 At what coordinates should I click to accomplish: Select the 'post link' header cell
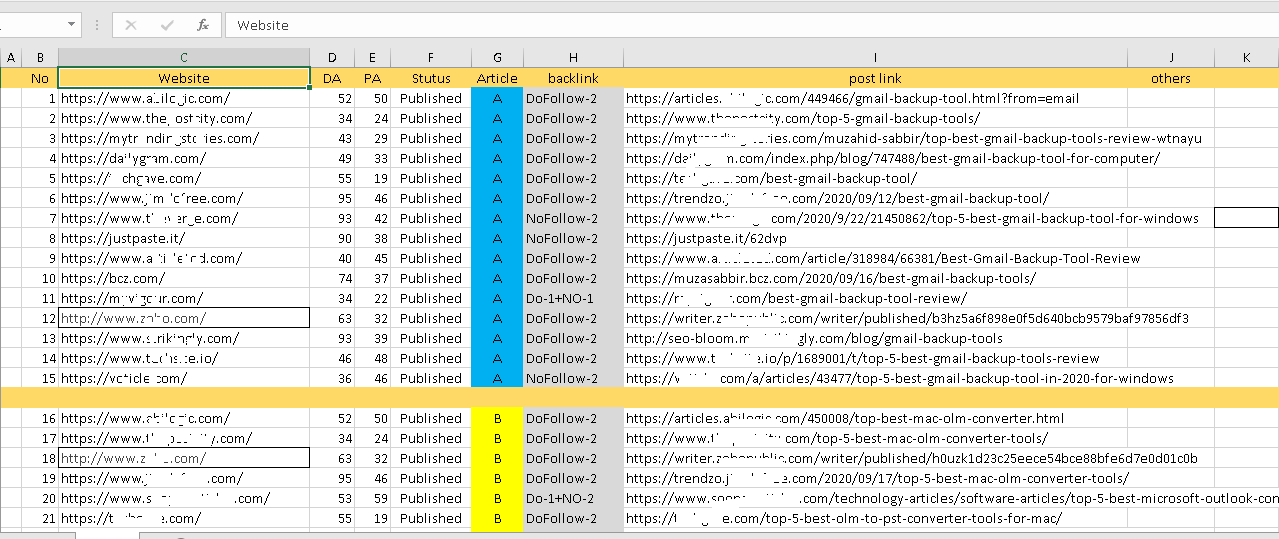[x=875, y=78]
